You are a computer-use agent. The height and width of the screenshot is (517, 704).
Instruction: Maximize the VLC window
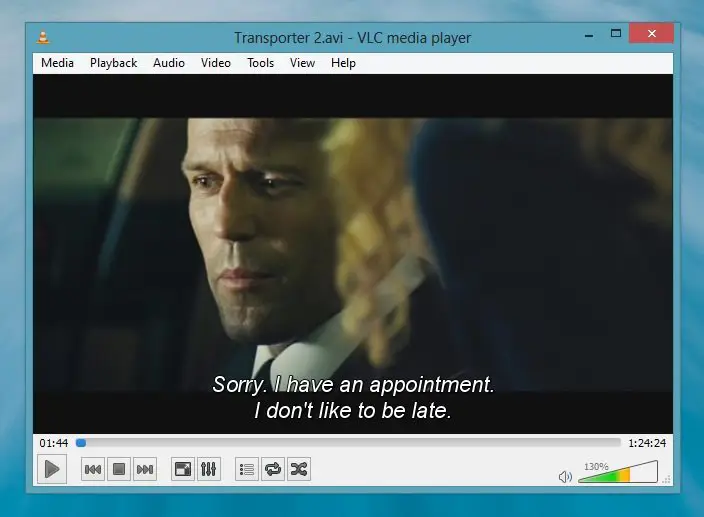click(x=616, y=34)
